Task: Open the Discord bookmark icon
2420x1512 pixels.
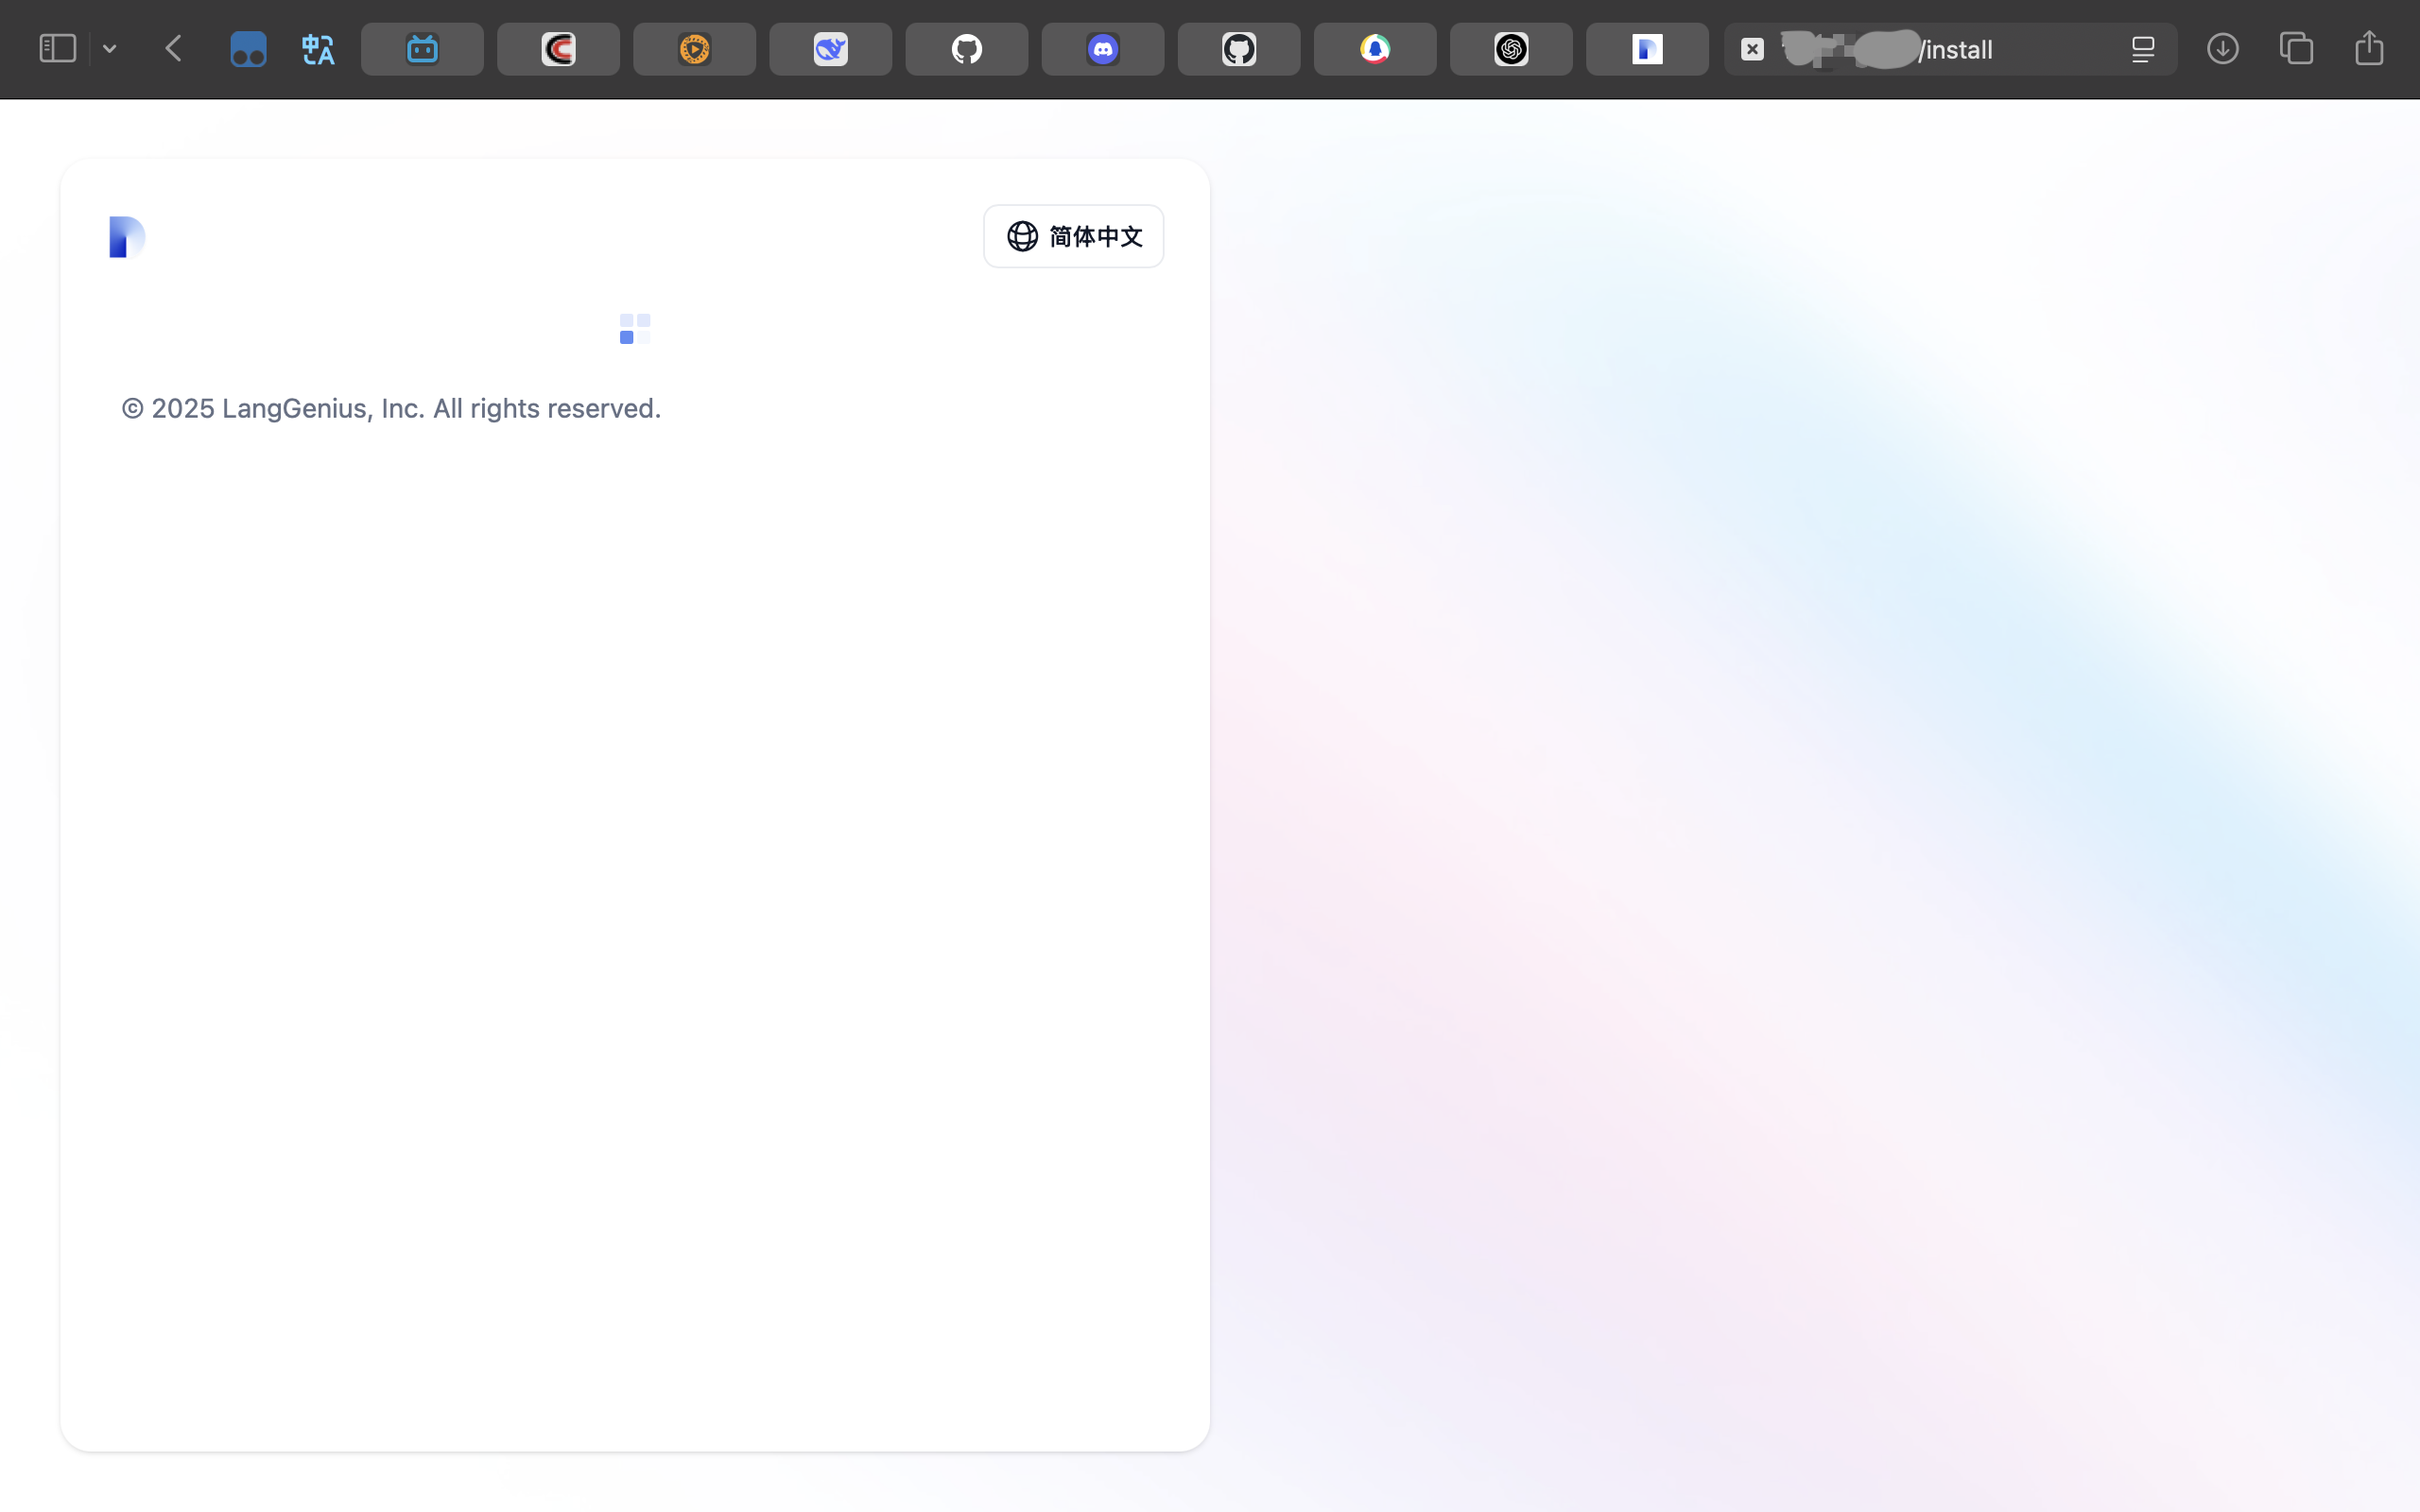Action: coord(1100,49)
